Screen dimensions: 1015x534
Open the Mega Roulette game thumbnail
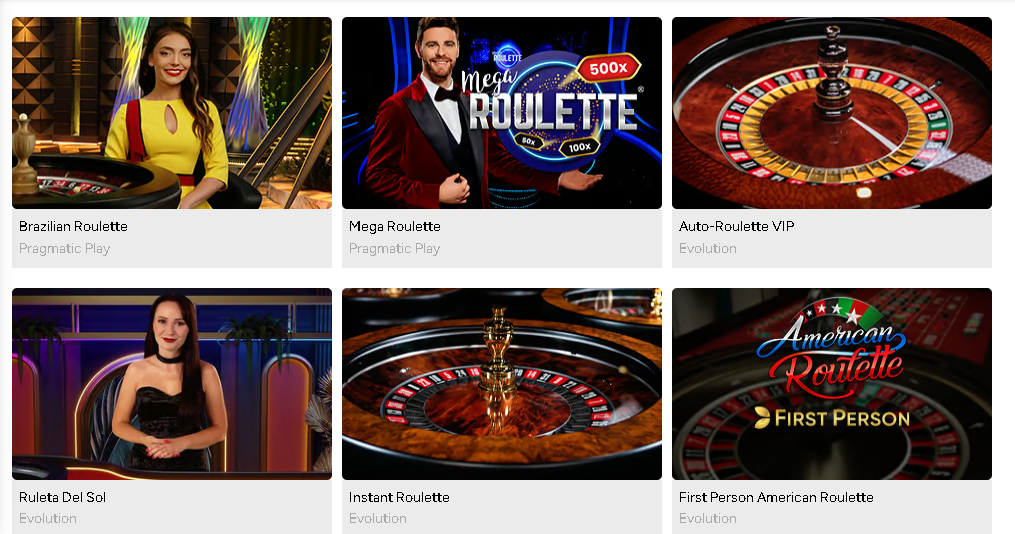tap(502, 113)
